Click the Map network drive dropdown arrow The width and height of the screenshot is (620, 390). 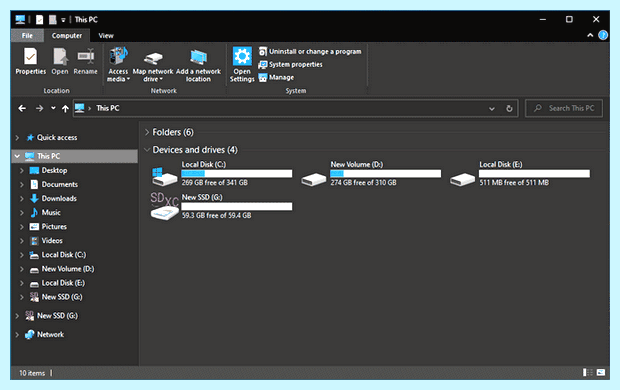tap(161, 79)
